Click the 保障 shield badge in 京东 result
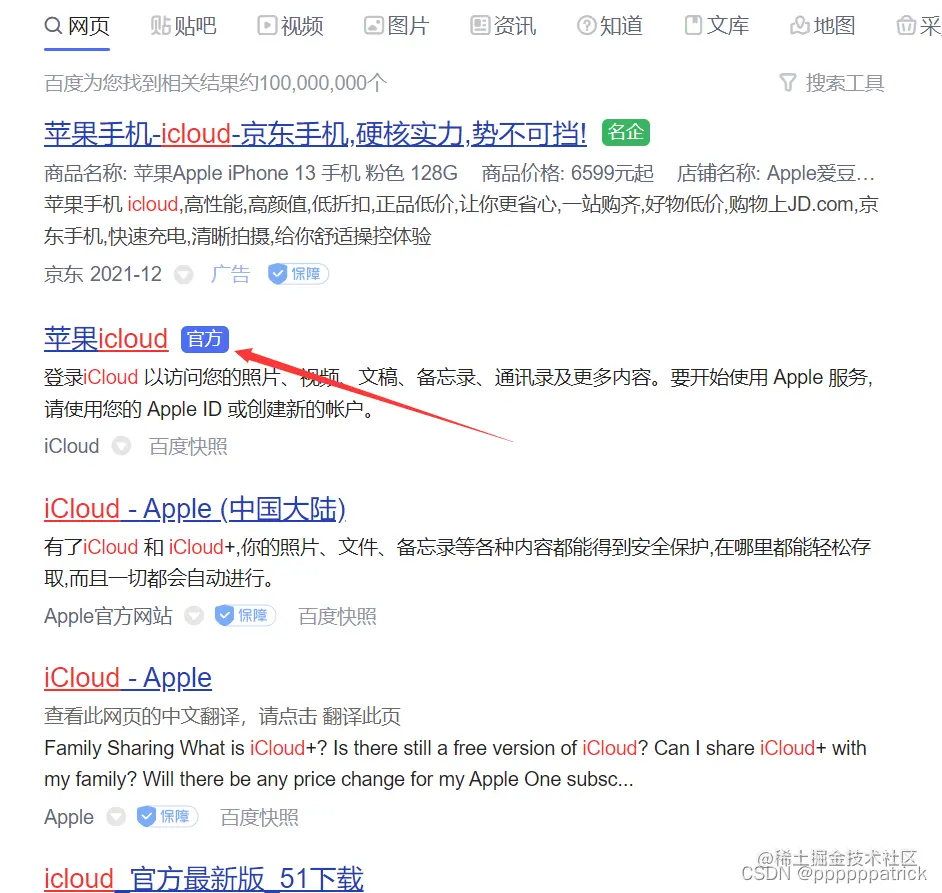The width and height of the screenshot is (942, 893). pos(298,274)
